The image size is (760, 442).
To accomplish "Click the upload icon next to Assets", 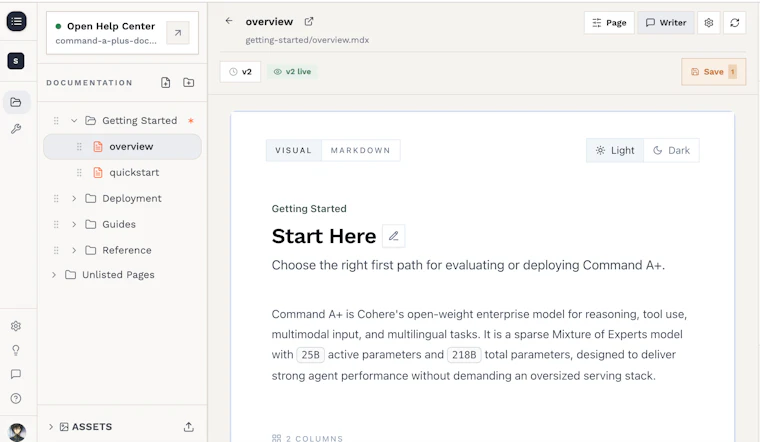I will point(189,427).
